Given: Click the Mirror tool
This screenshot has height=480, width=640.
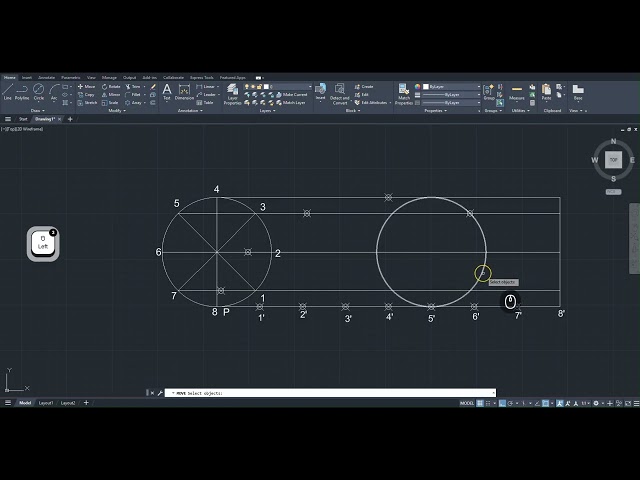Looking at the screenshot, I should [x=111, y=95].
